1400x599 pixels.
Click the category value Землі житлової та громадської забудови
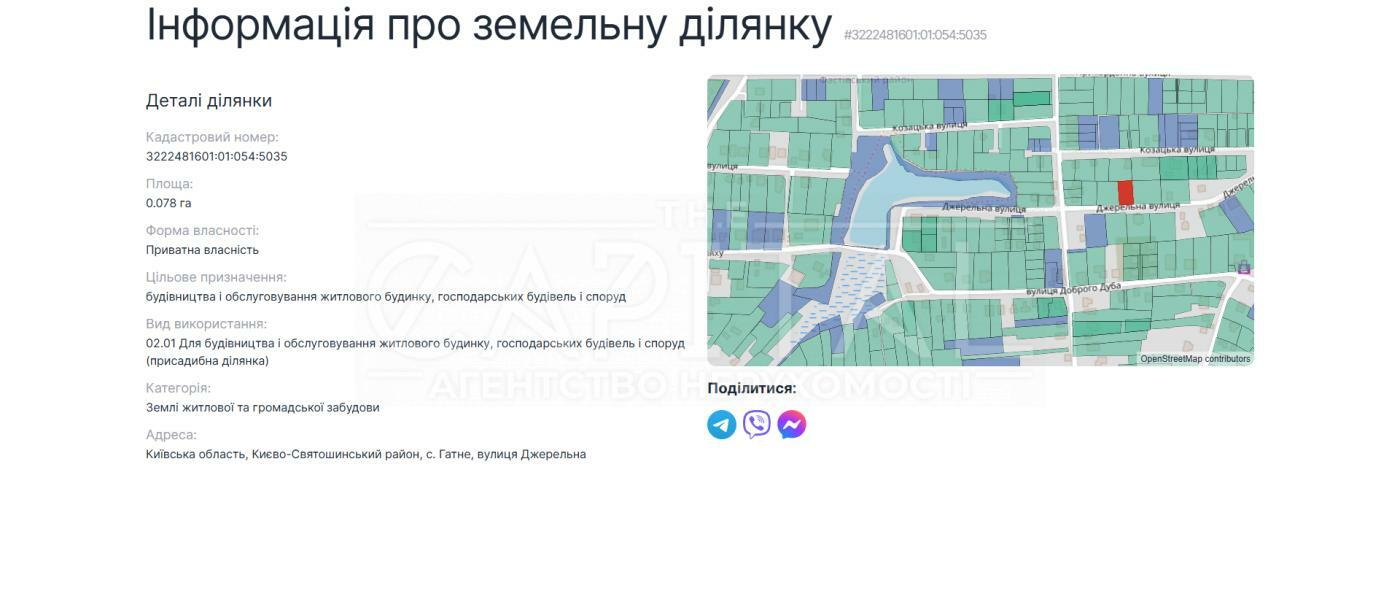click(263, 407)
